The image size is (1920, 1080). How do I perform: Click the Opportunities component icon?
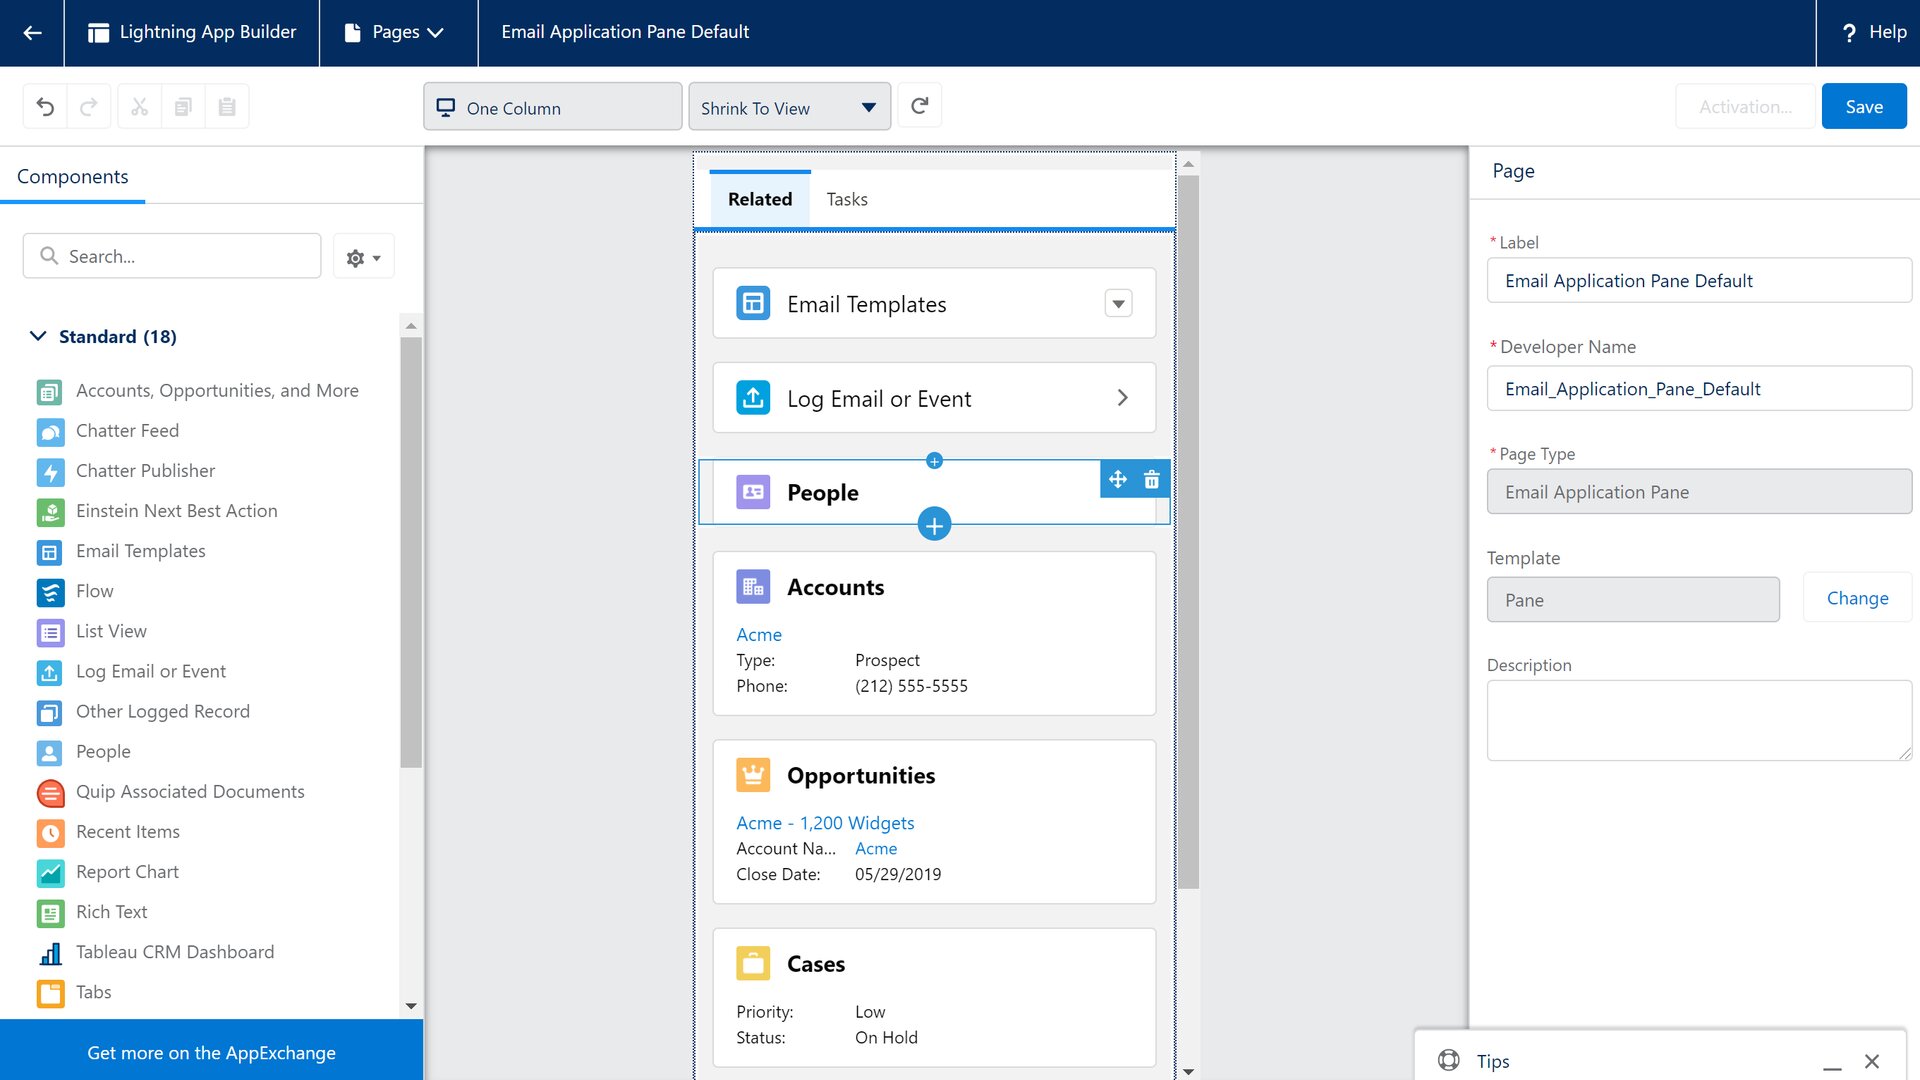pos(753,773)
